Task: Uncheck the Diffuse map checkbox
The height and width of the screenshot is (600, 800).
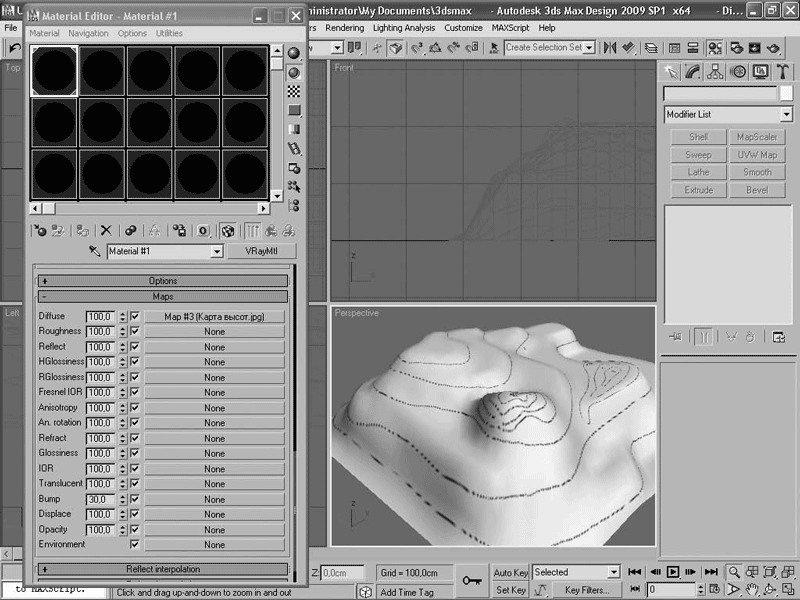Action: coord(134,317)
